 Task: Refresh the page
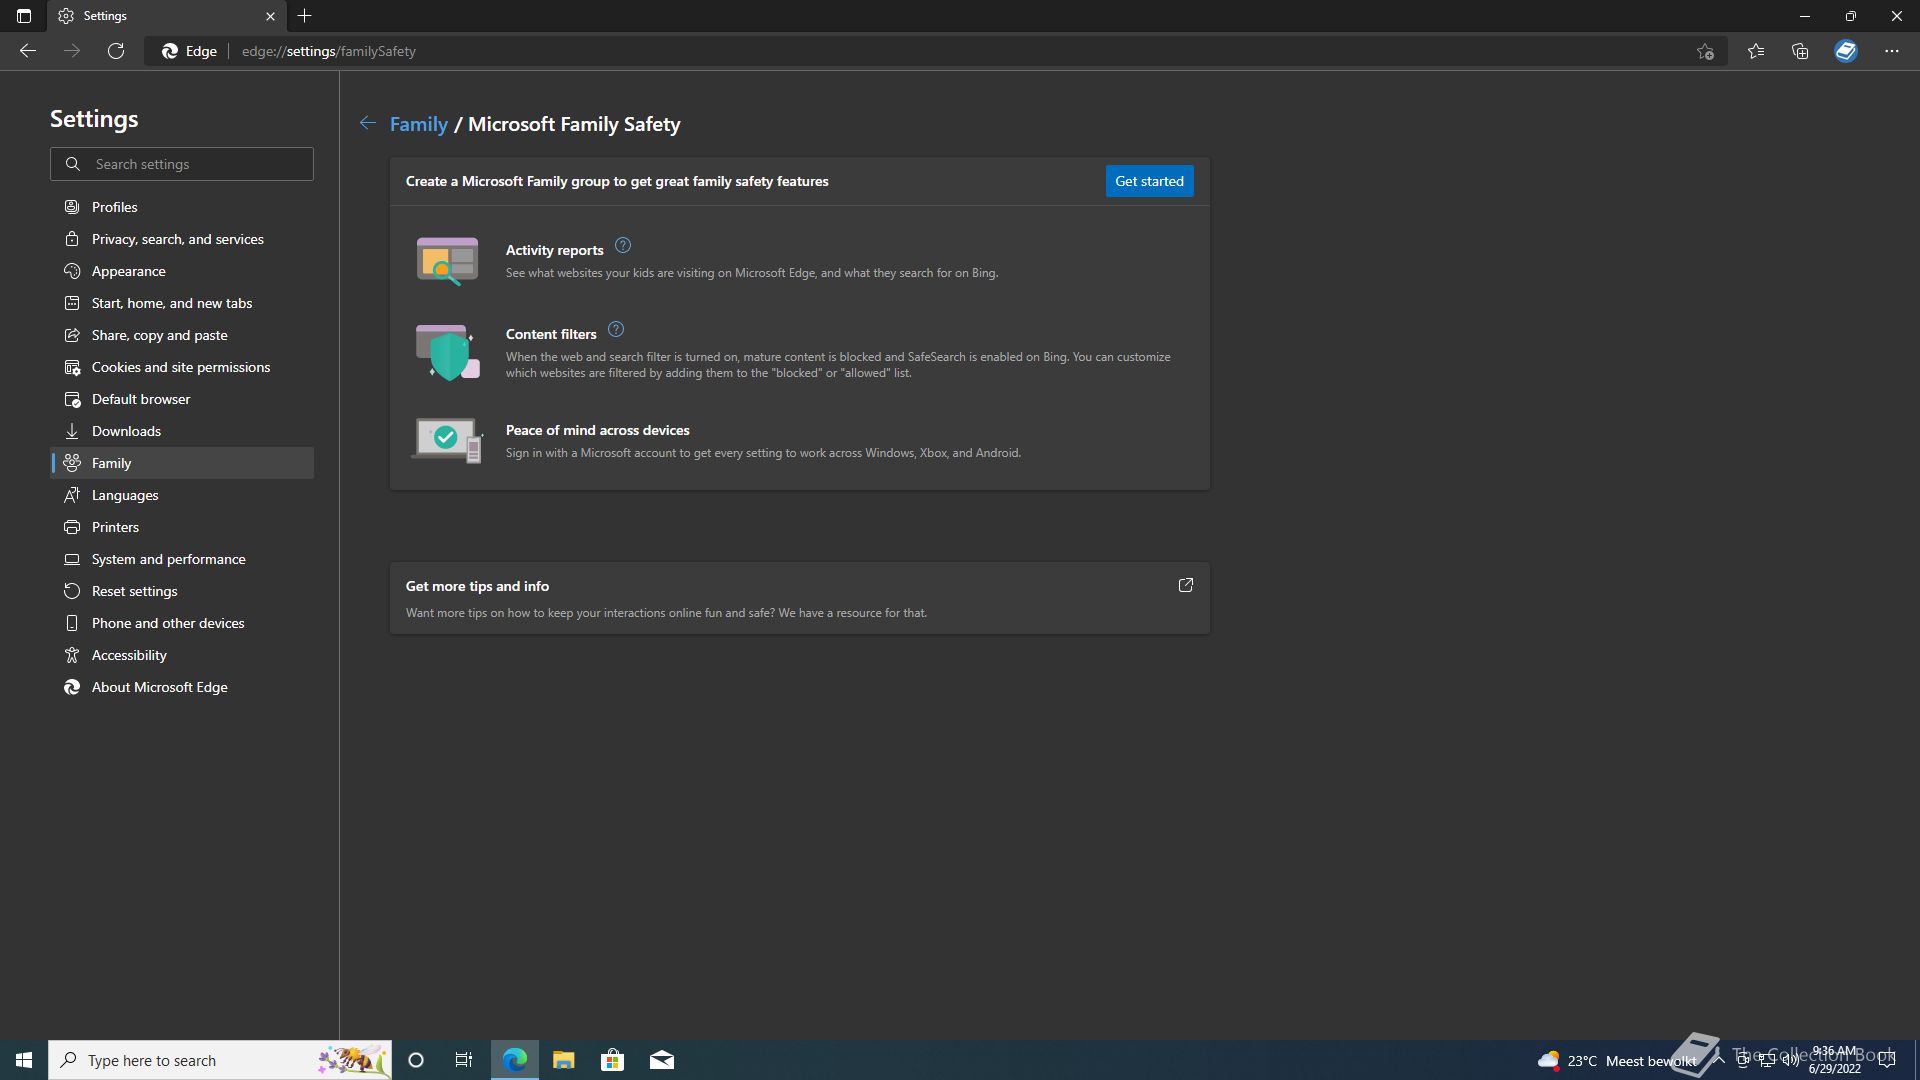pyautogui.click(x=116, y=51)
